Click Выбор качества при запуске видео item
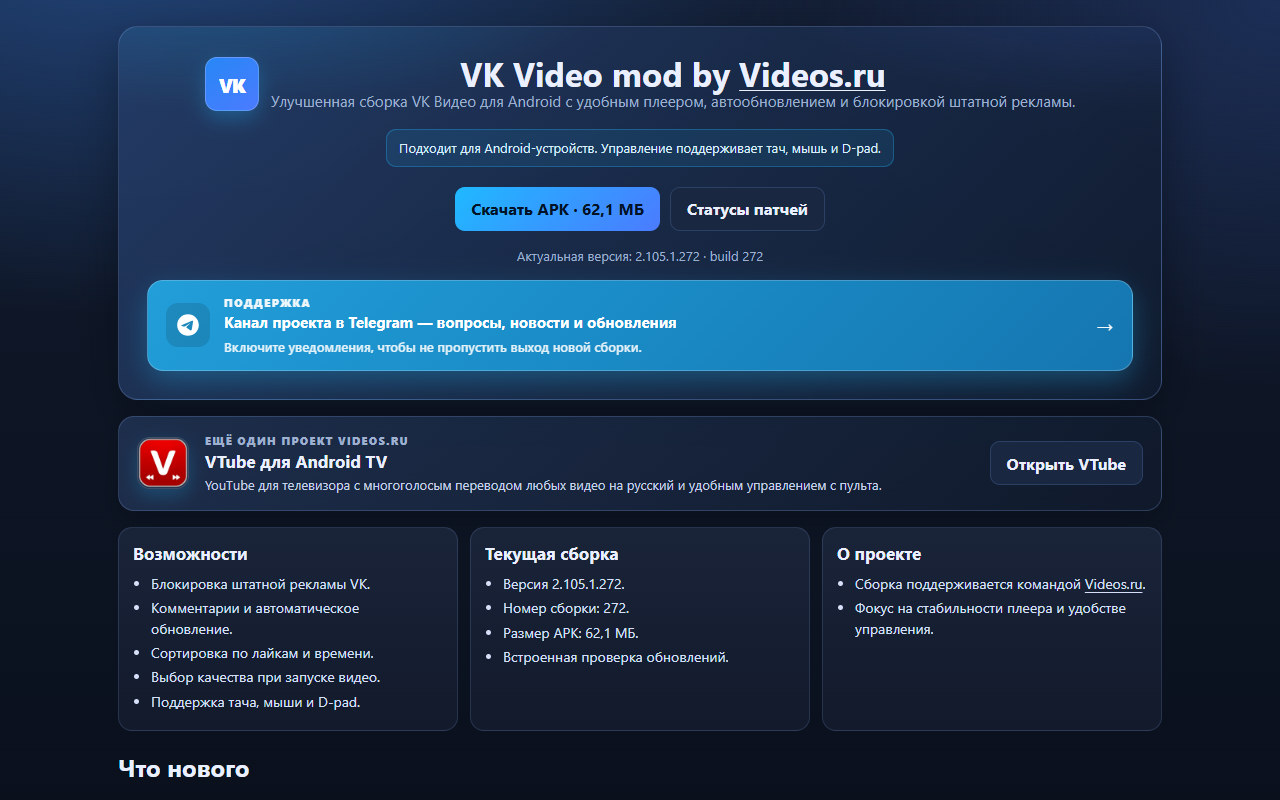The height and width of the screenshot is (800, 1280). (266, 678)
